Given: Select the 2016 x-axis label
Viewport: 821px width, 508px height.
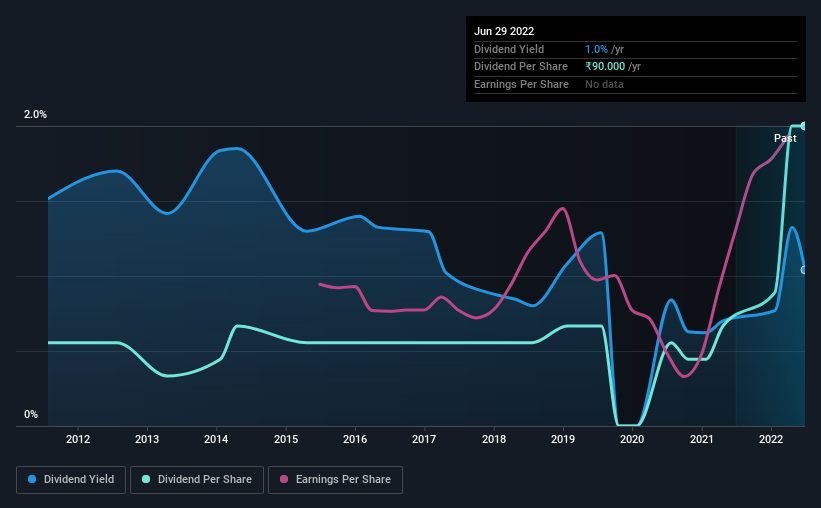Looking at the screenshot, I should click(x=355, y=439).
